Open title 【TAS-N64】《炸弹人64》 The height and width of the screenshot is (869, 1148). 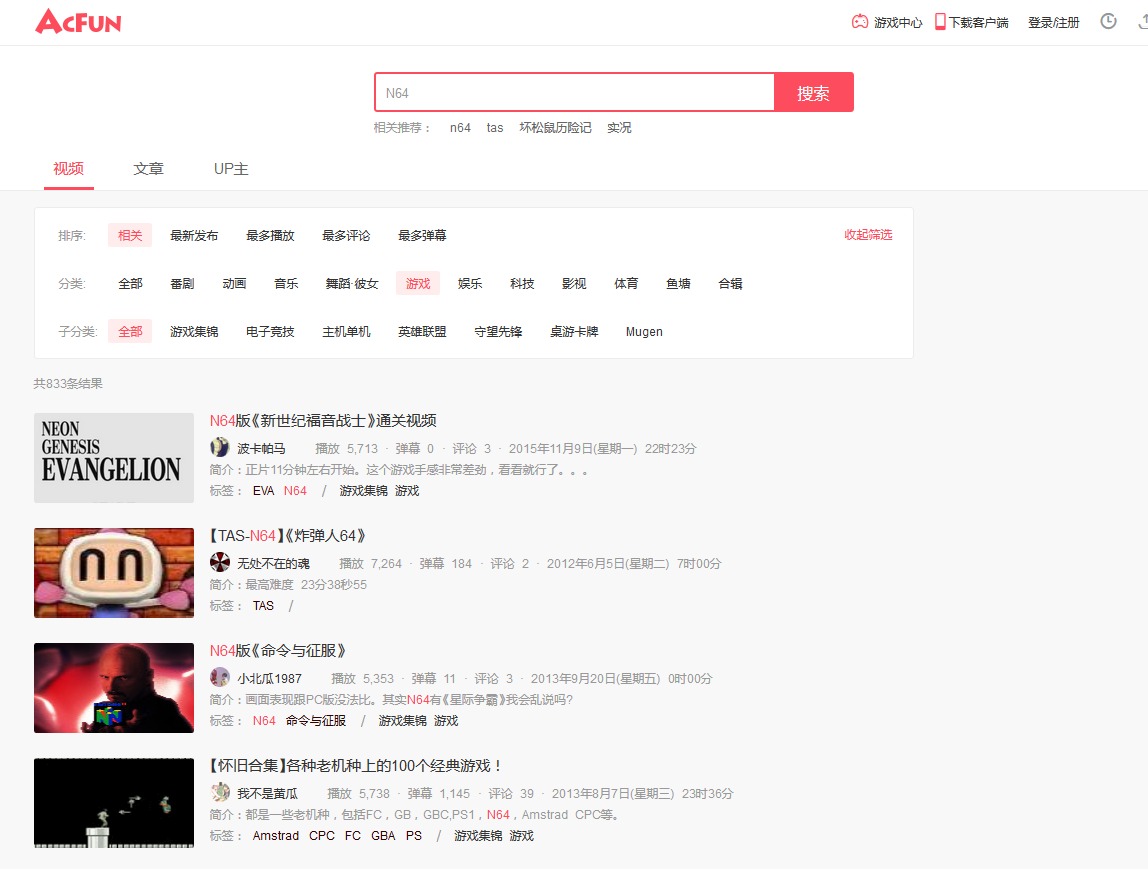(x=287, y=536)
